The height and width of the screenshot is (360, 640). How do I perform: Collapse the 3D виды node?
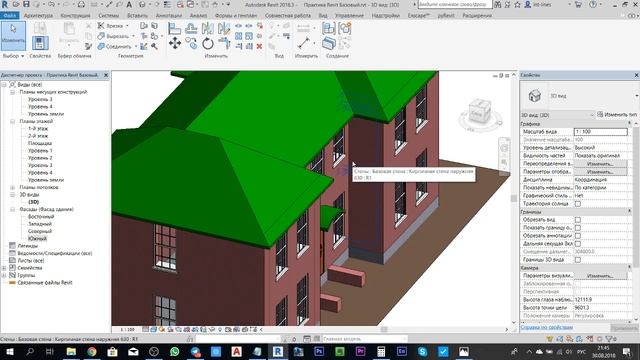[12, 195]
